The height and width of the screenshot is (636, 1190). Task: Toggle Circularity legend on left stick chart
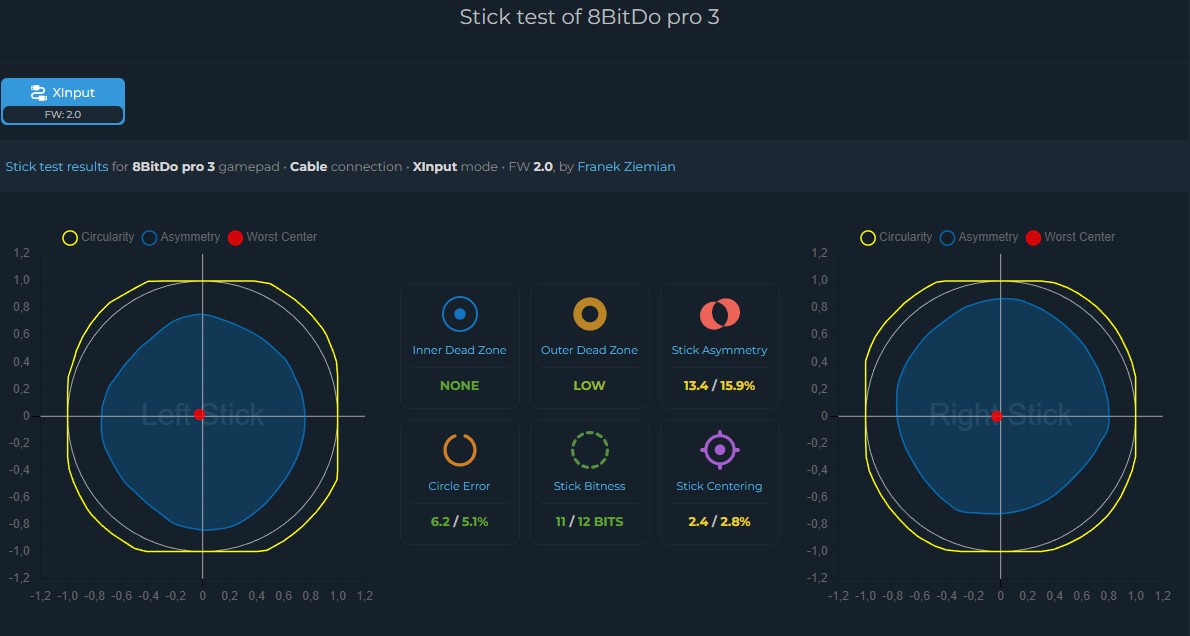point(98,237)
